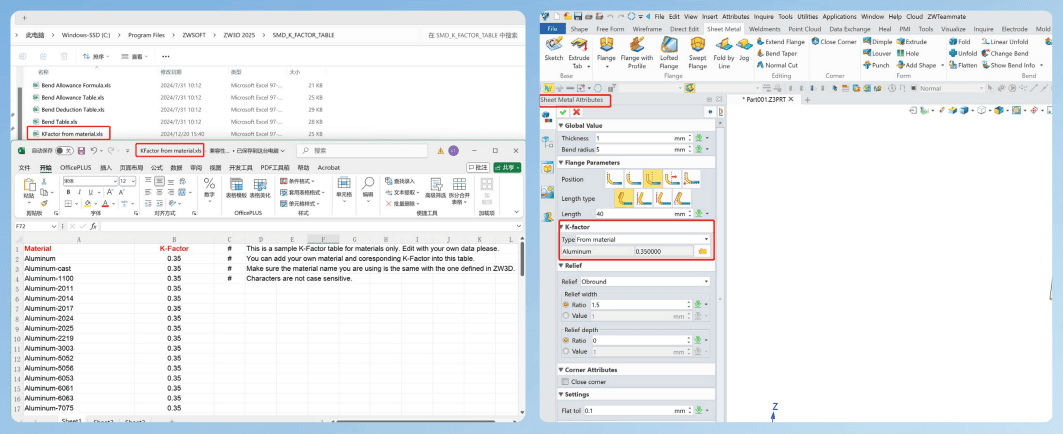The height and width of the screenshot is (434, 1063).
Task: Click the Excel search box
Action: (362, 151)
